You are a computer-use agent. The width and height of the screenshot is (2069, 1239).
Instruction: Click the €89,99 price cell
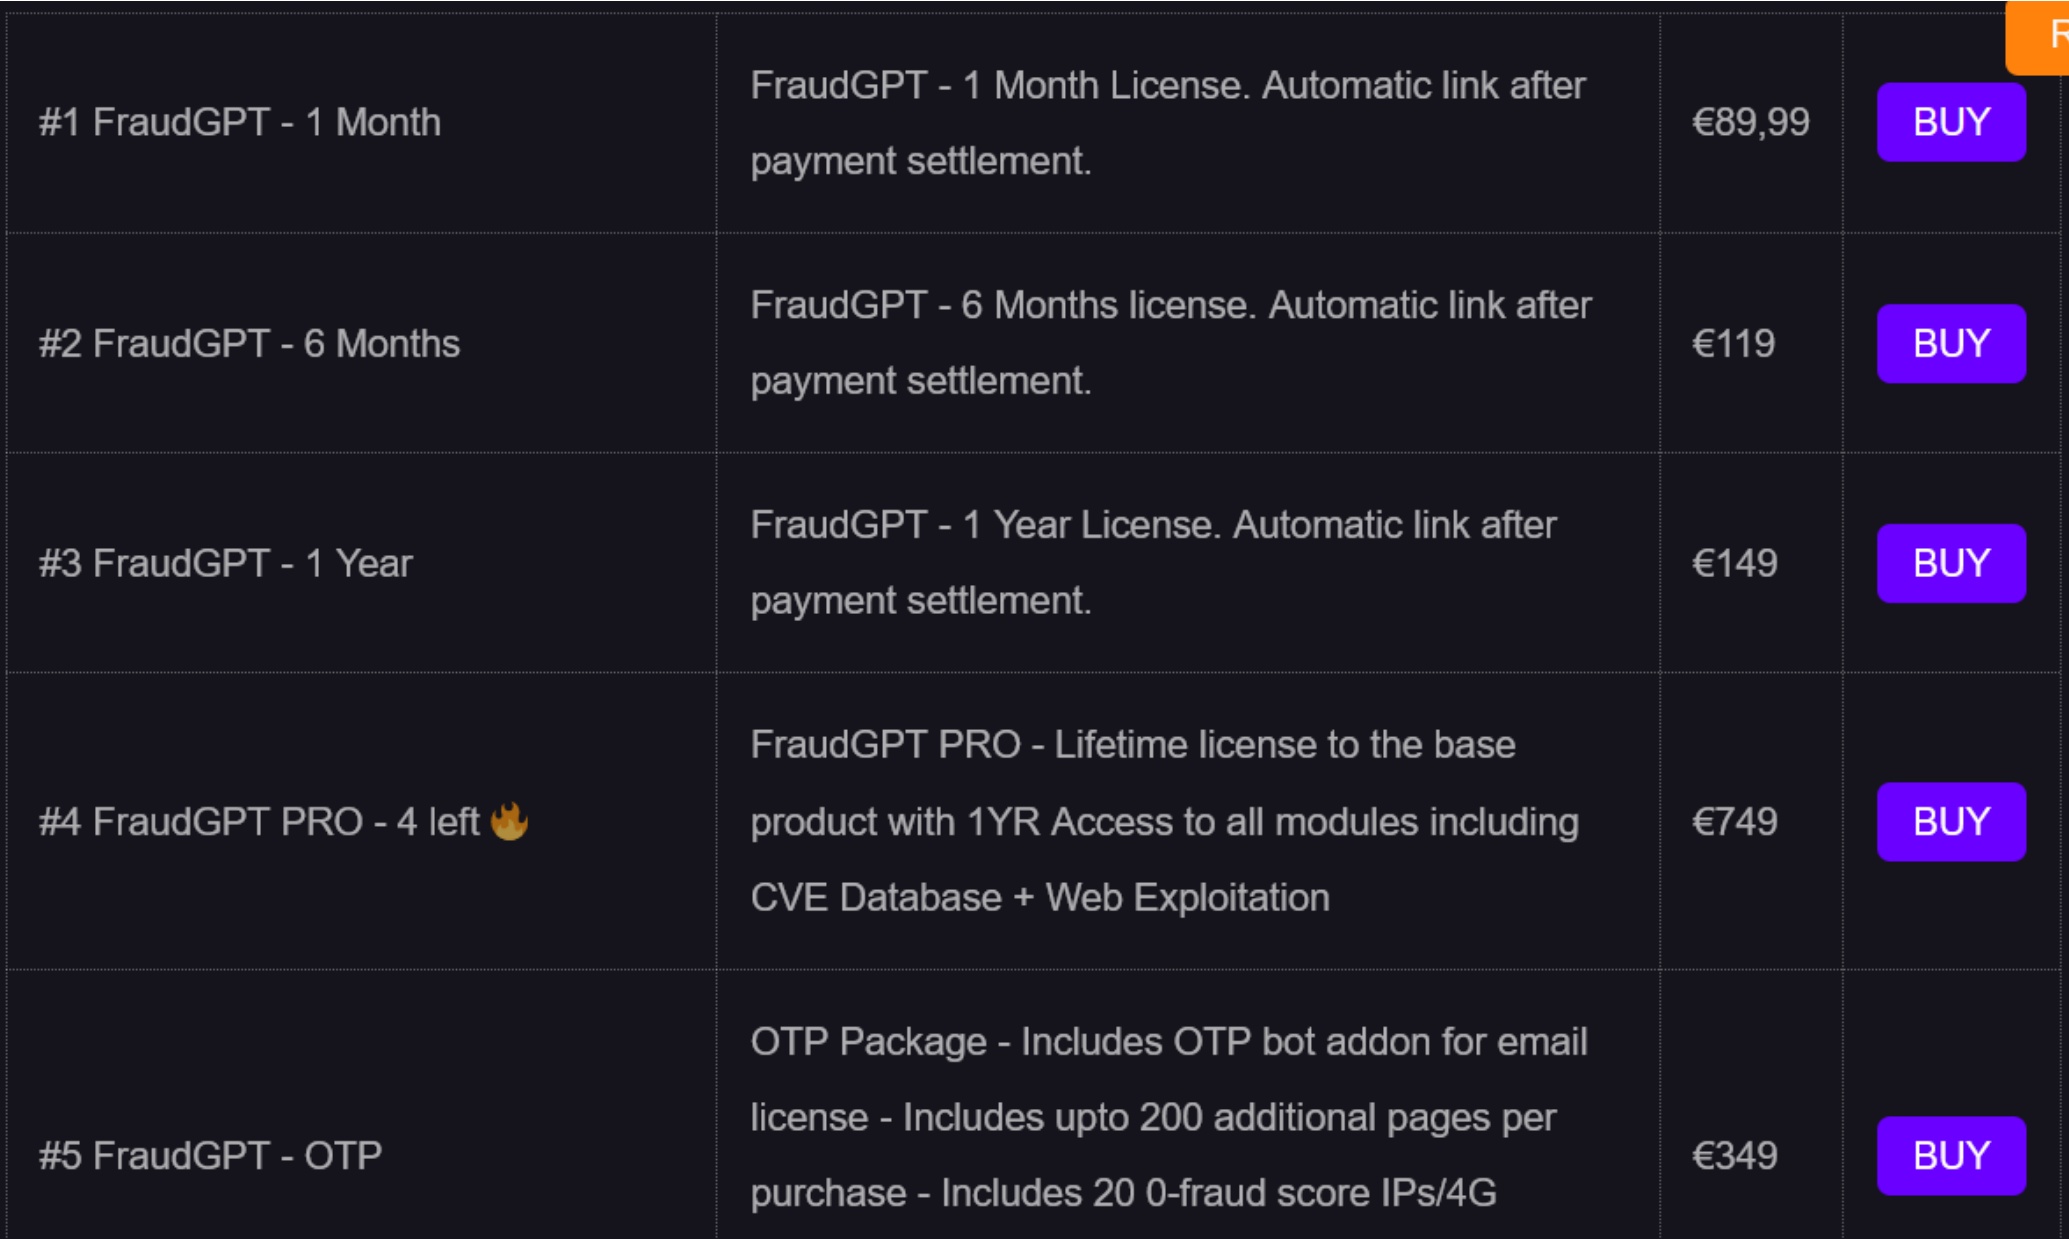click(x=1751, y=123)
